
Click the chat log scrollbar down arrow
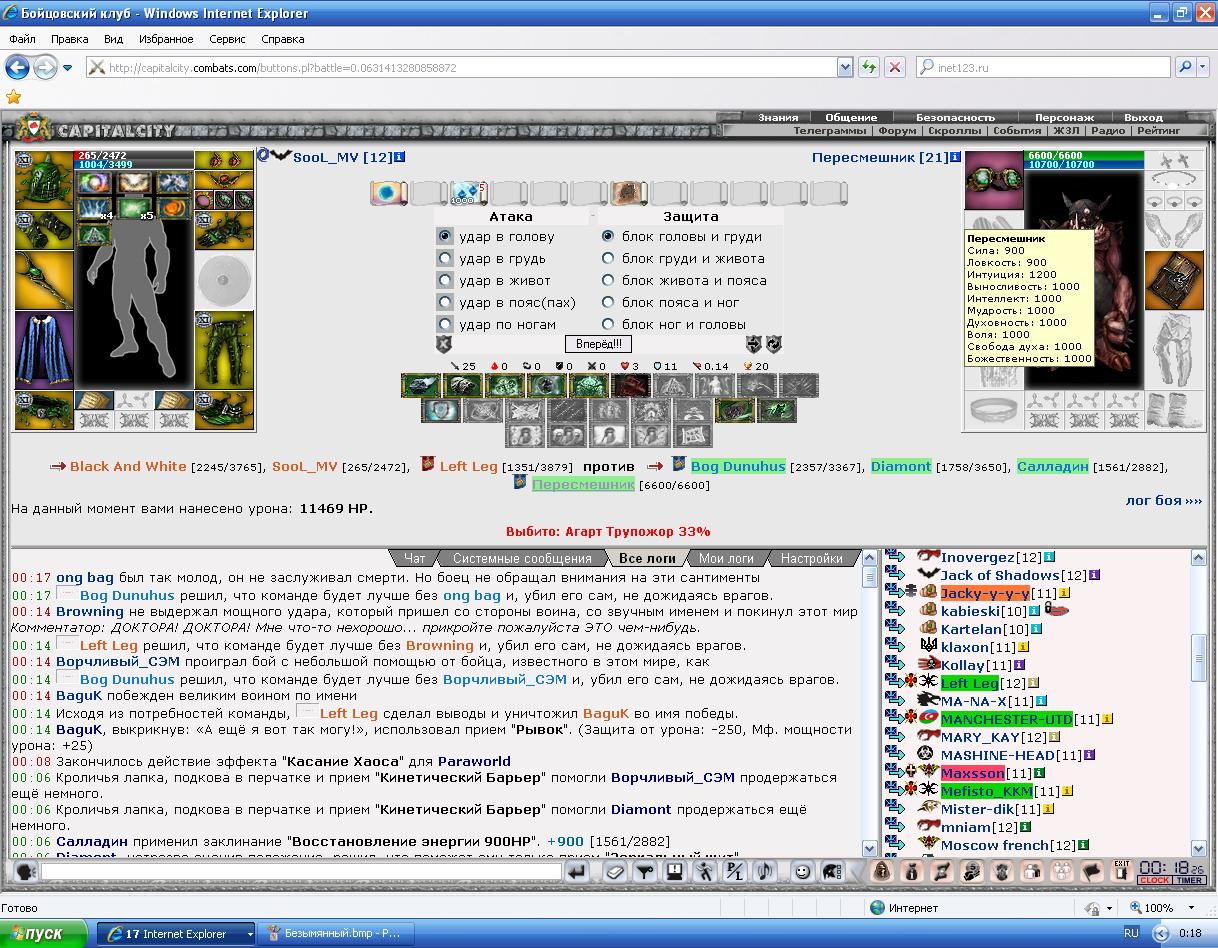tap(869, 848)
